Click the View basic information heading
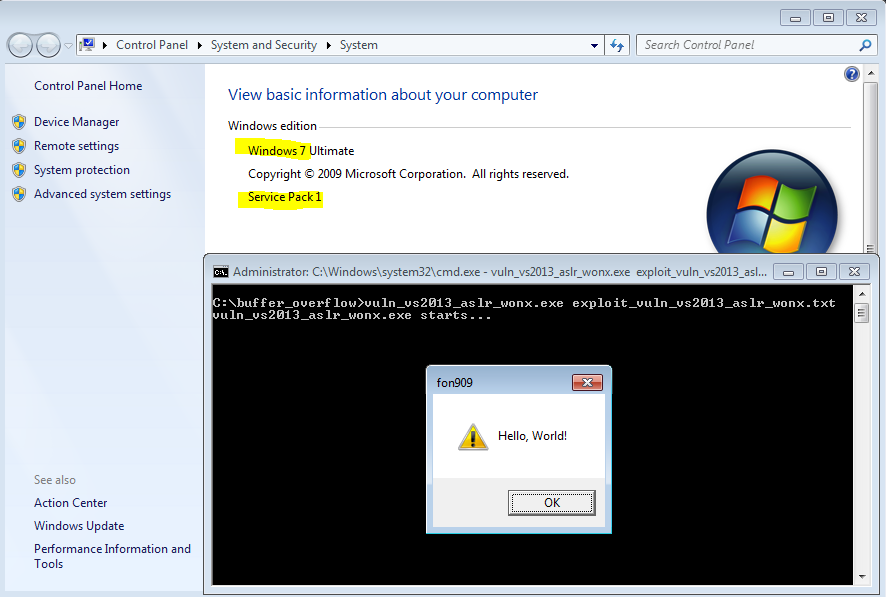Viewport: 886px width, 597px height. 383,95
